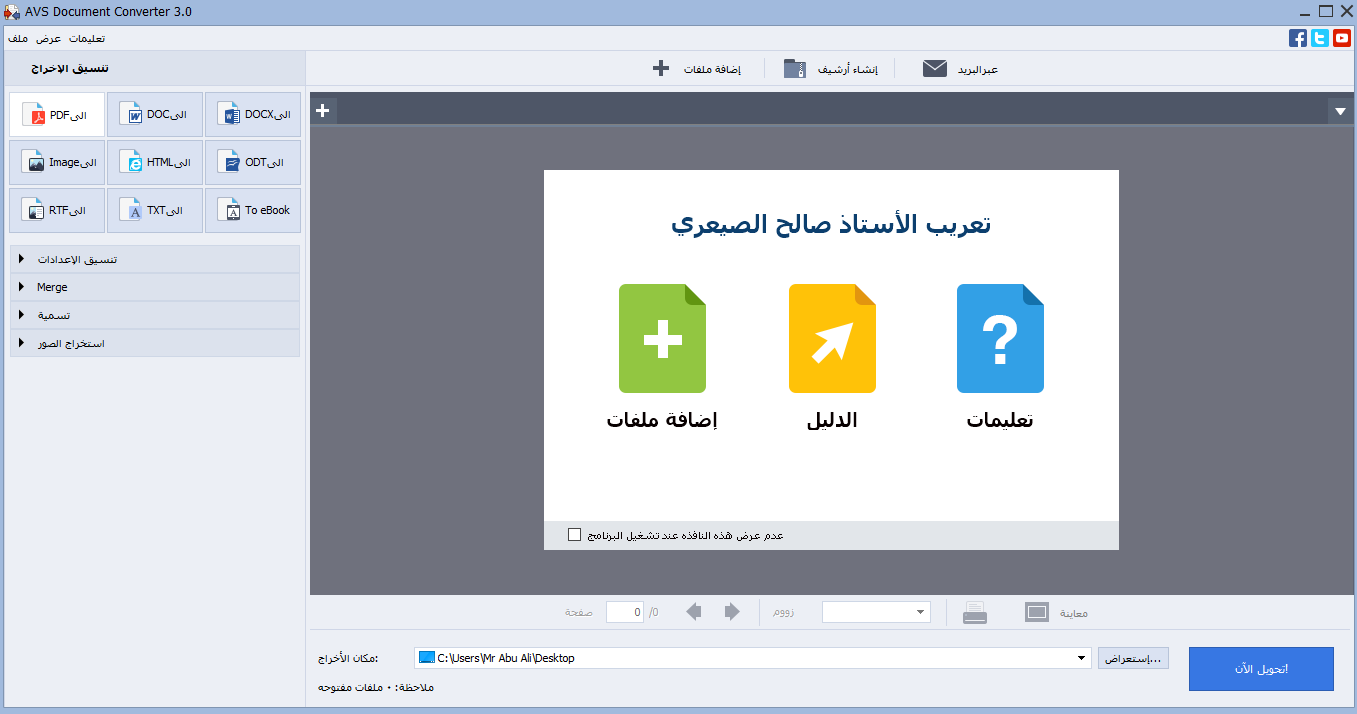This screenshot has height=714, width=1357.
Task: Check the don't show window at startup box
Action: click(x=574, y=535)
